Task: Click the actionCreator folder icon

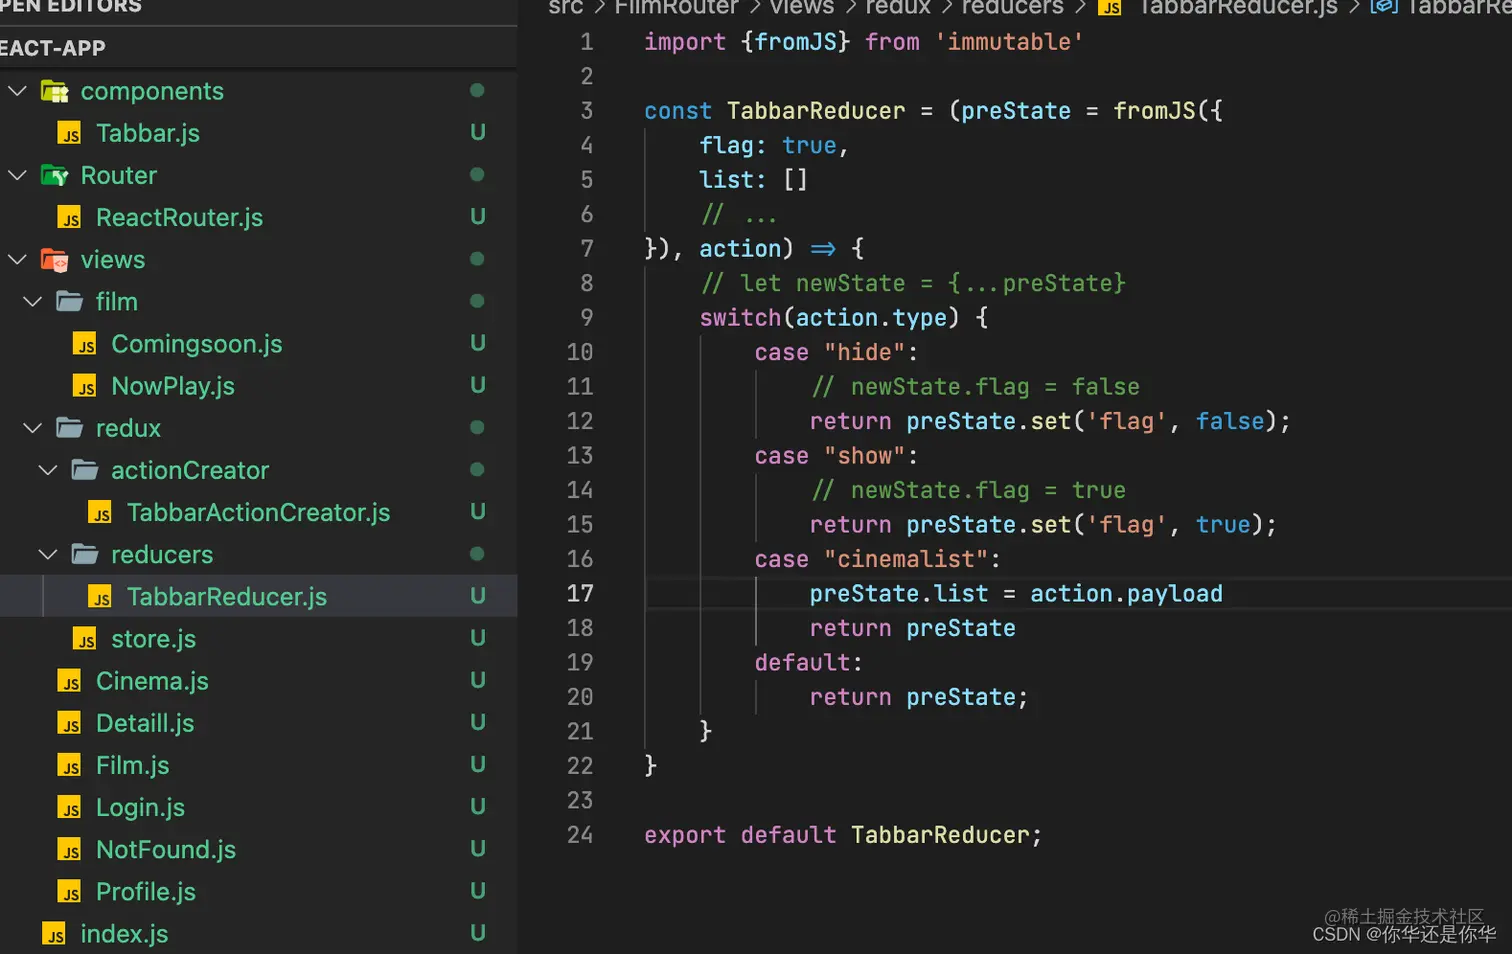Action: point(85,470)
